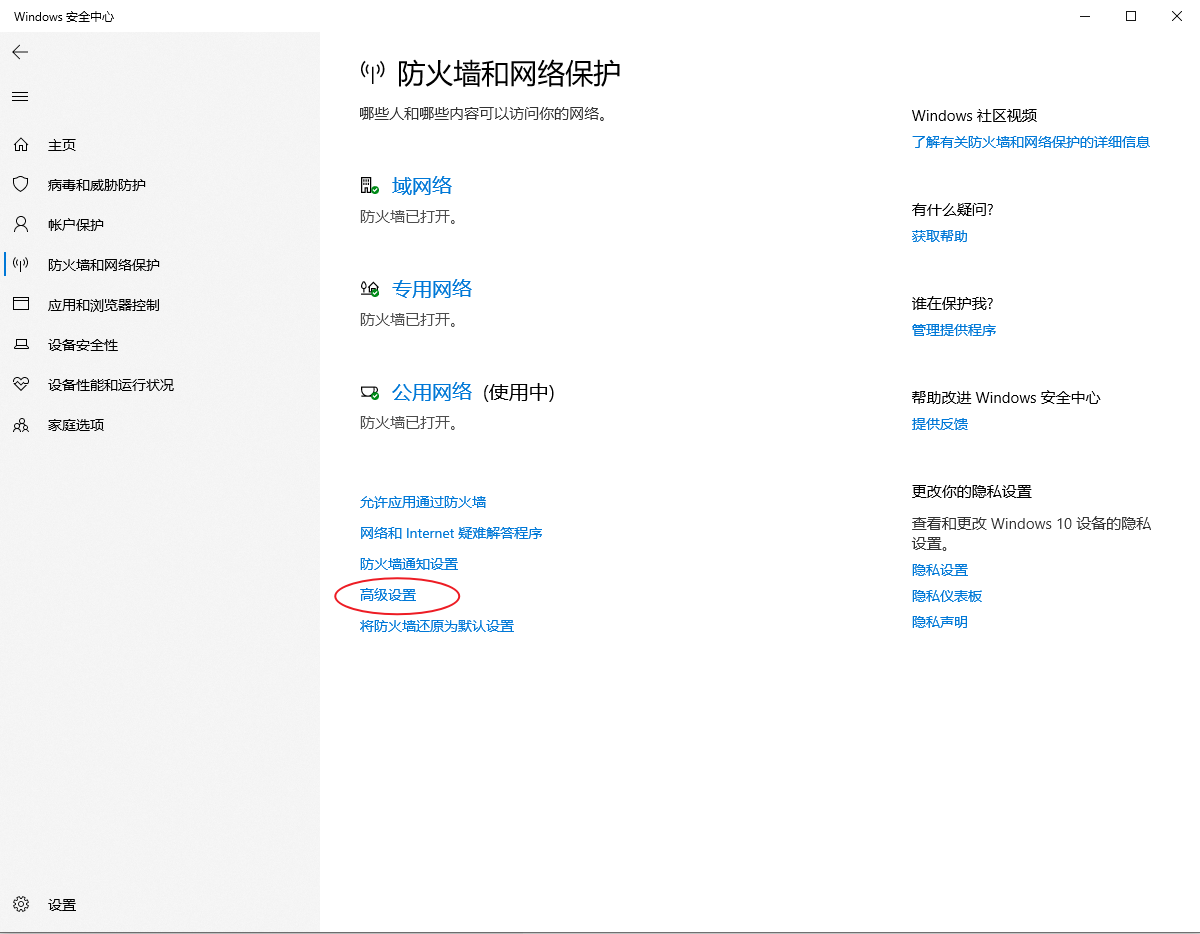Viewport: 1200px width, 934px height.
Task: Click the (使用中) label
Action: 519,392
